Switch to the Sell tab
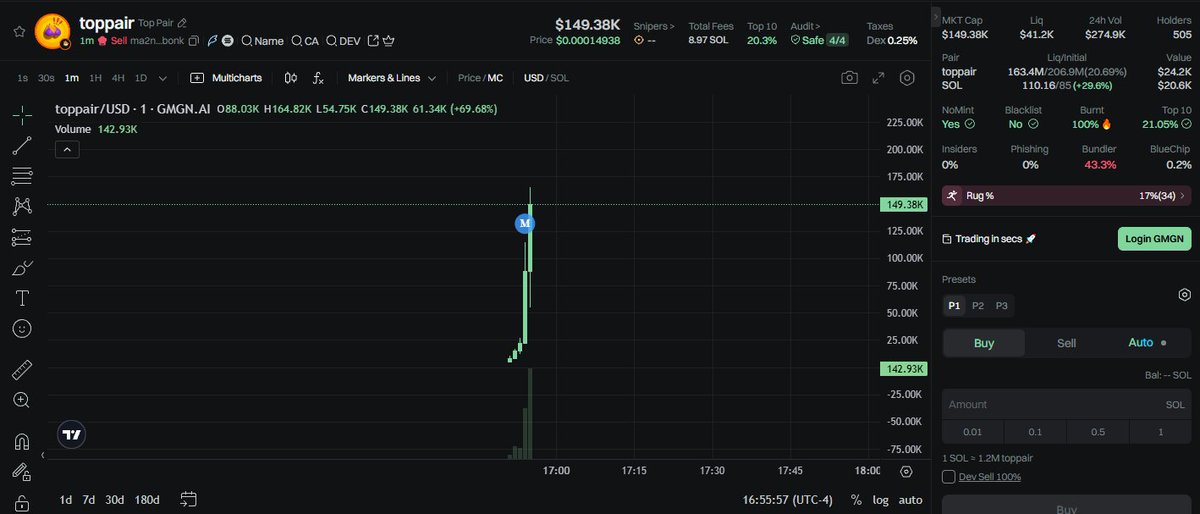 [x=1067, y=343]
